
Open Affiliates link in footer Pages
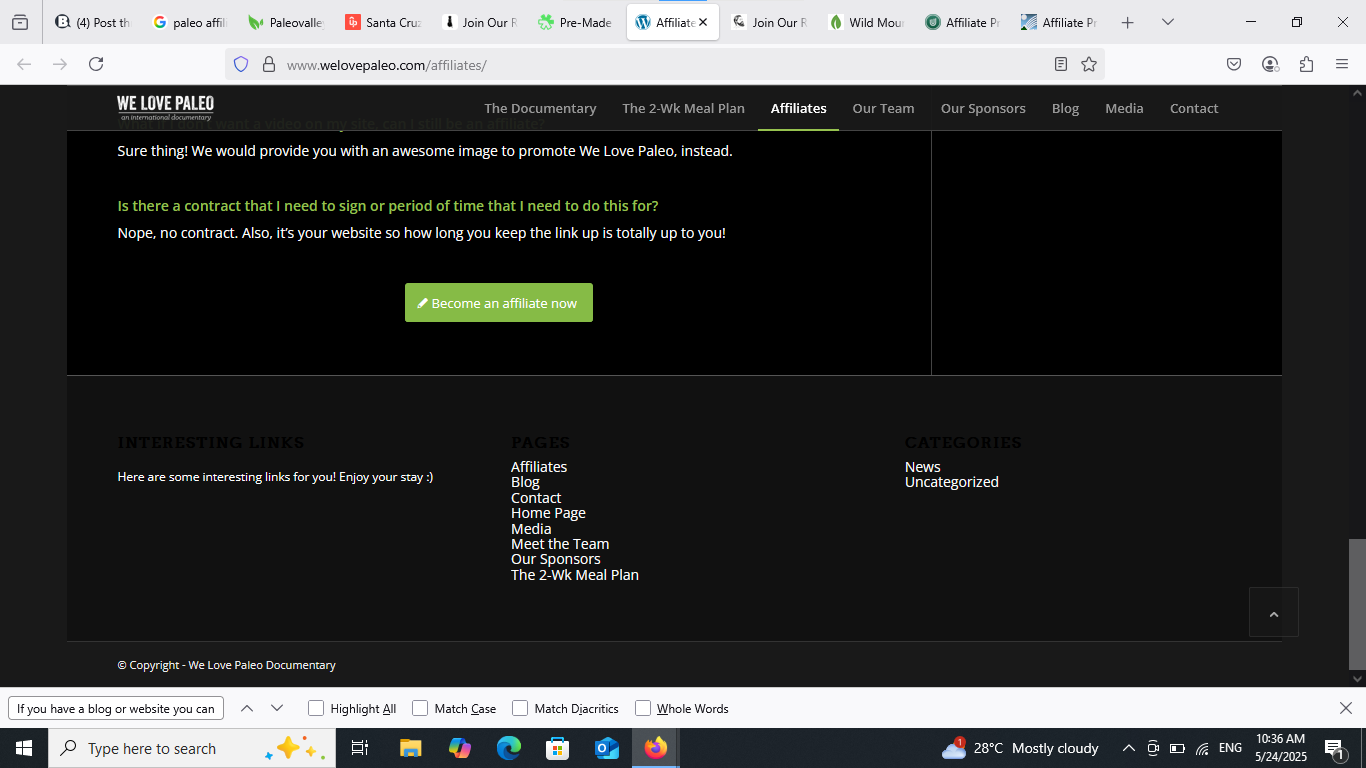pyautogui.click(x=539, y=467)
